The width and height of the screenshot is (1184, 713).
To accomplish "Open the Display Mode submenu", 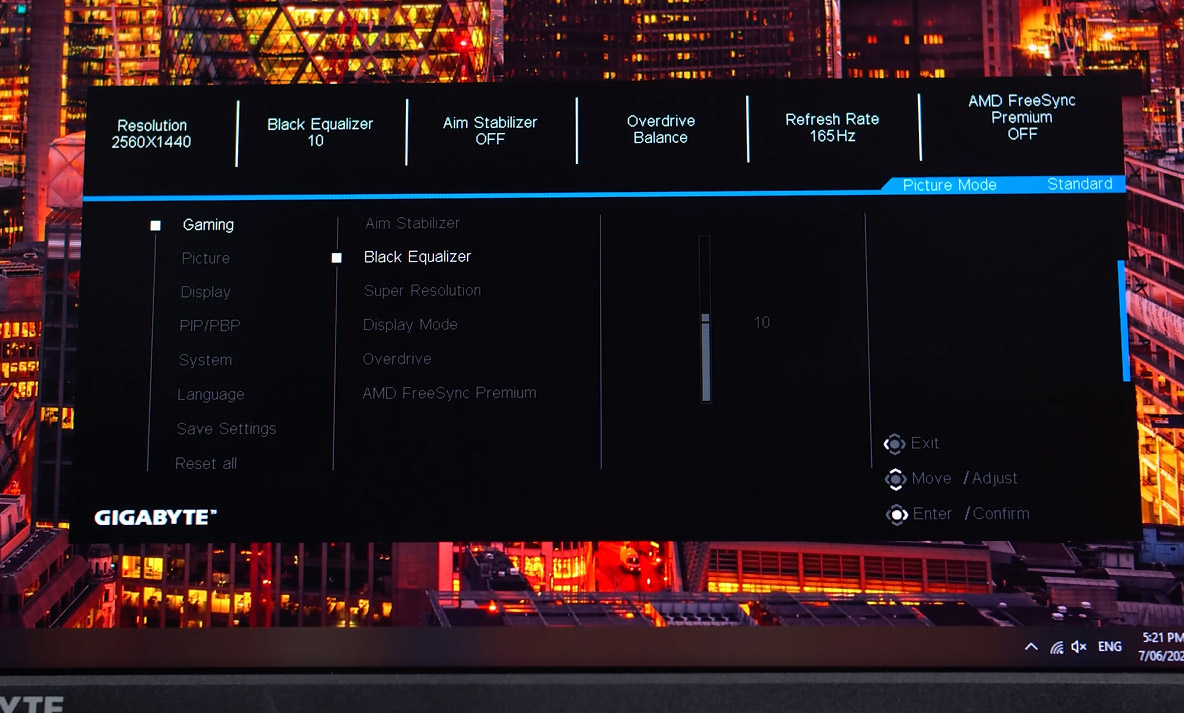I will tap(410, 324).
